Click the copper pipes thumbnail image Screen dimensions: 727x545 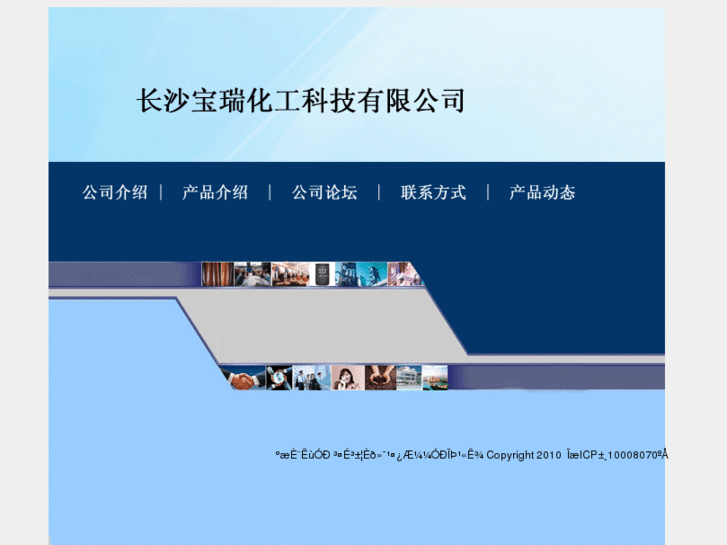pyautogui.click(x=217, y=274)
